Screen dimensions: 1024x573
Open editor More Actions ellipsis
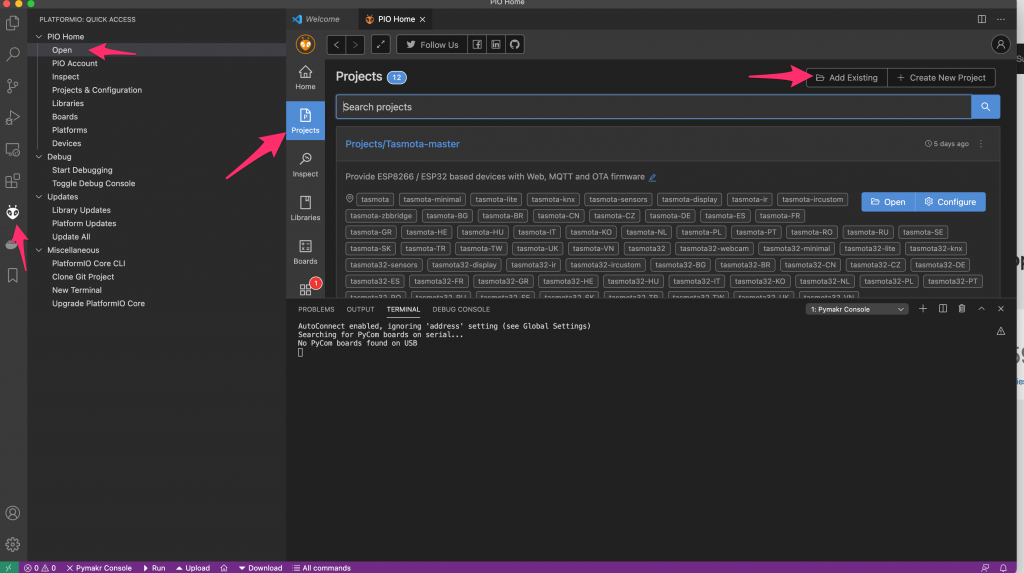pyautogui.click(x=1001, y=19)
